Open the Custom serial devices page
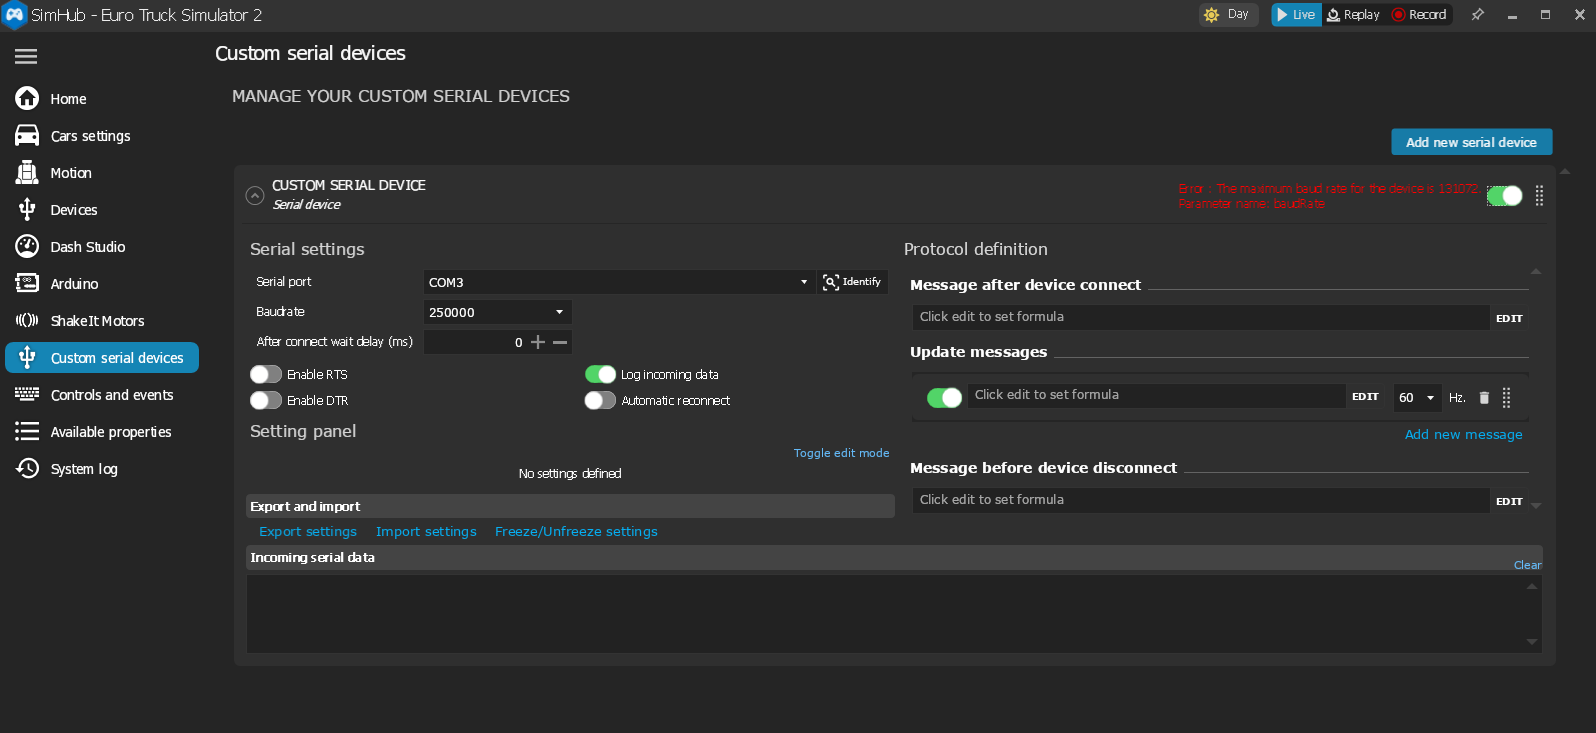Image resolution: width=1596 pixels, height=733 pixels. point(102,358)
